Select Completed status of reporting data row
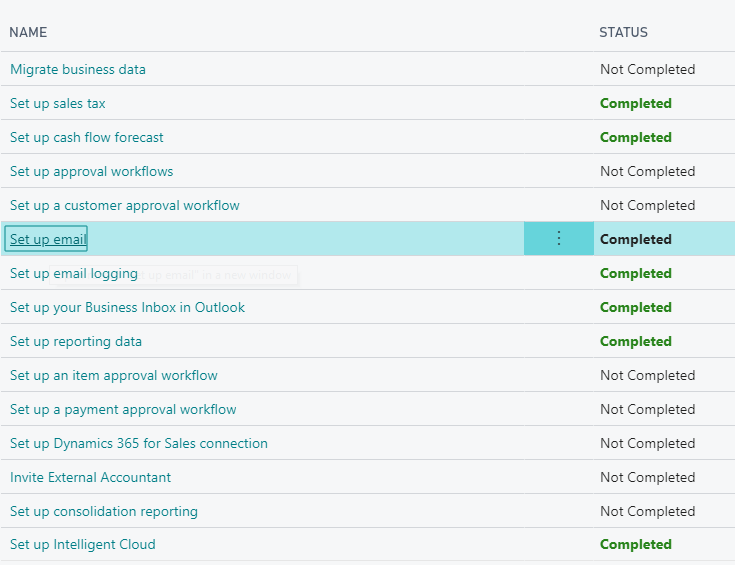The height and width of the screenshot is (565, 735). click(x=636, y=341)
